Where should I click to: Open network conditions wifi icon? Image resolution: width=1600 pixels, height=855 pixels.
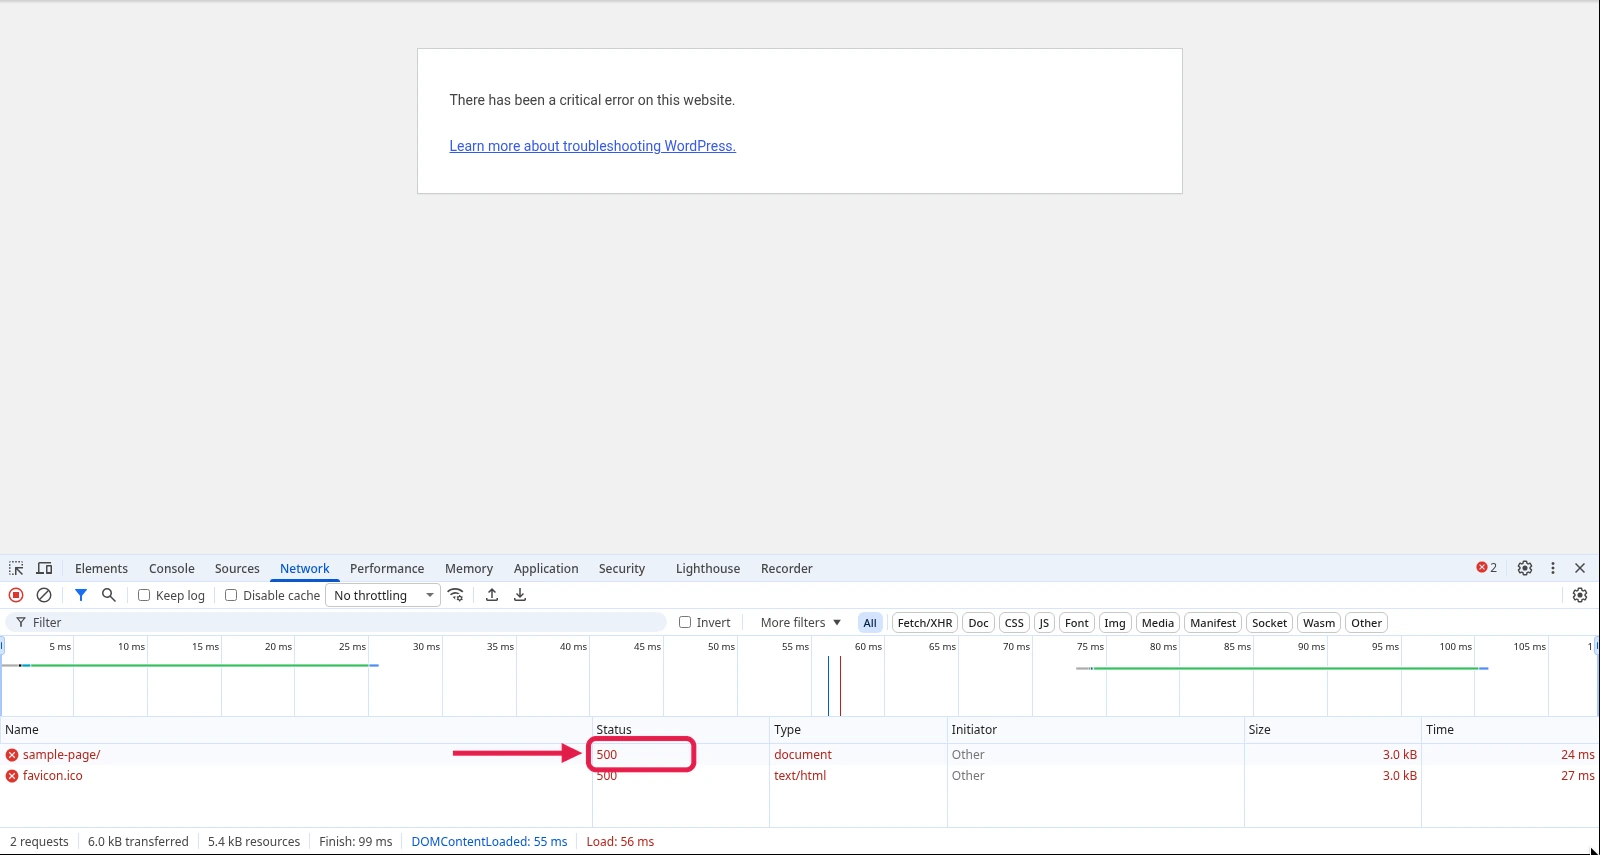pos(456,595)
